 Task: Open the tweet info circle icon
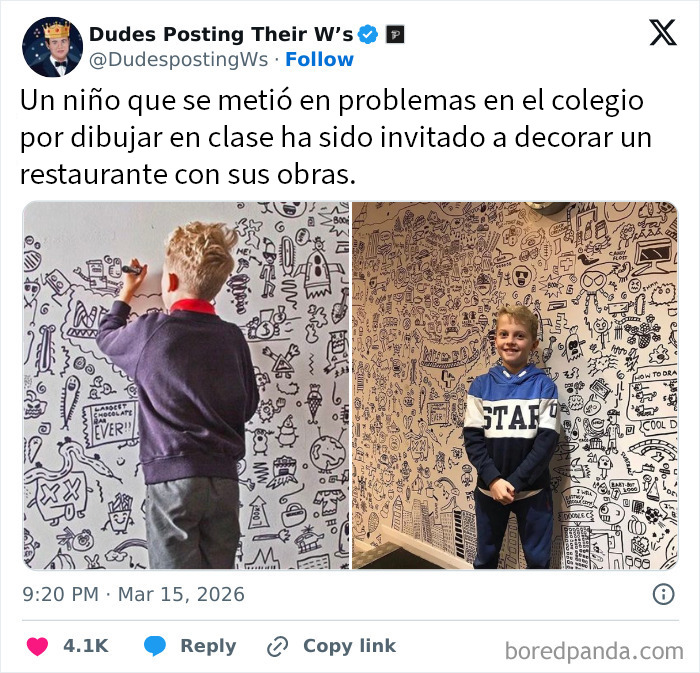click(663, 594)
